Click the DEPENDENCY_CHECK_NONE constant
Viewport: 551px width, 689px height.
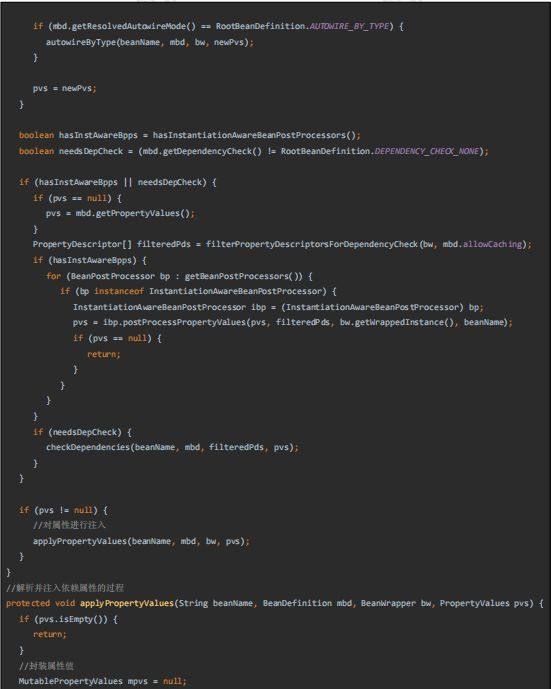[427, 151]
